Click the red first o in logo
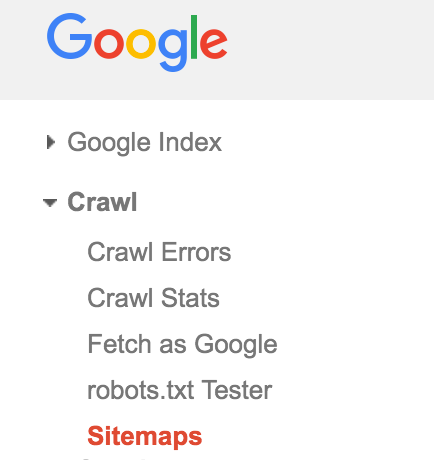This screenshot has height=460, width=434. tap(109, 44)
